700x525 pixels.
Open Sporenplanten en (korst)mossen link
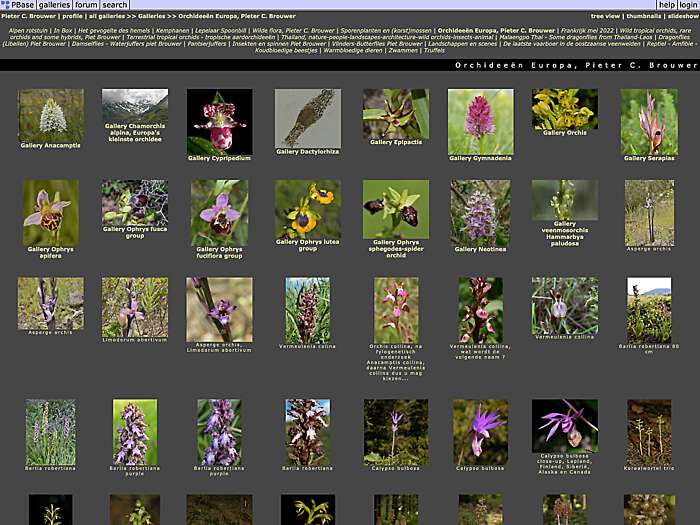[386, 31]
